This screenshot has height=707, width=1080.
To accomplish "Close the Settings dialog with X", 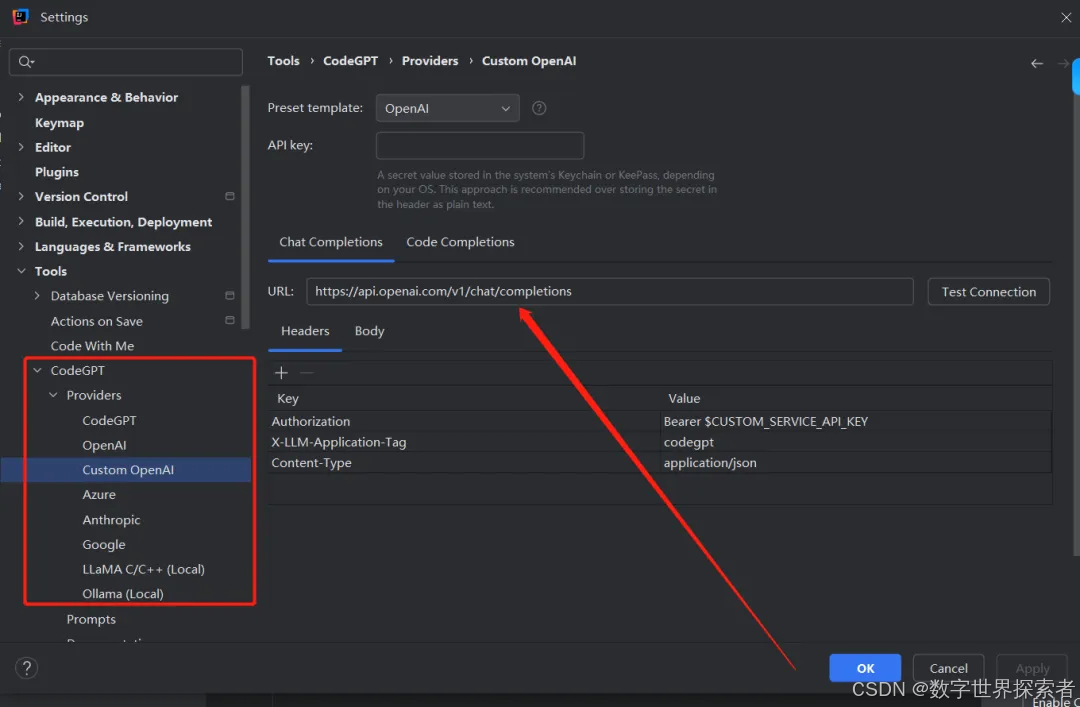I will click(1066, 17).
